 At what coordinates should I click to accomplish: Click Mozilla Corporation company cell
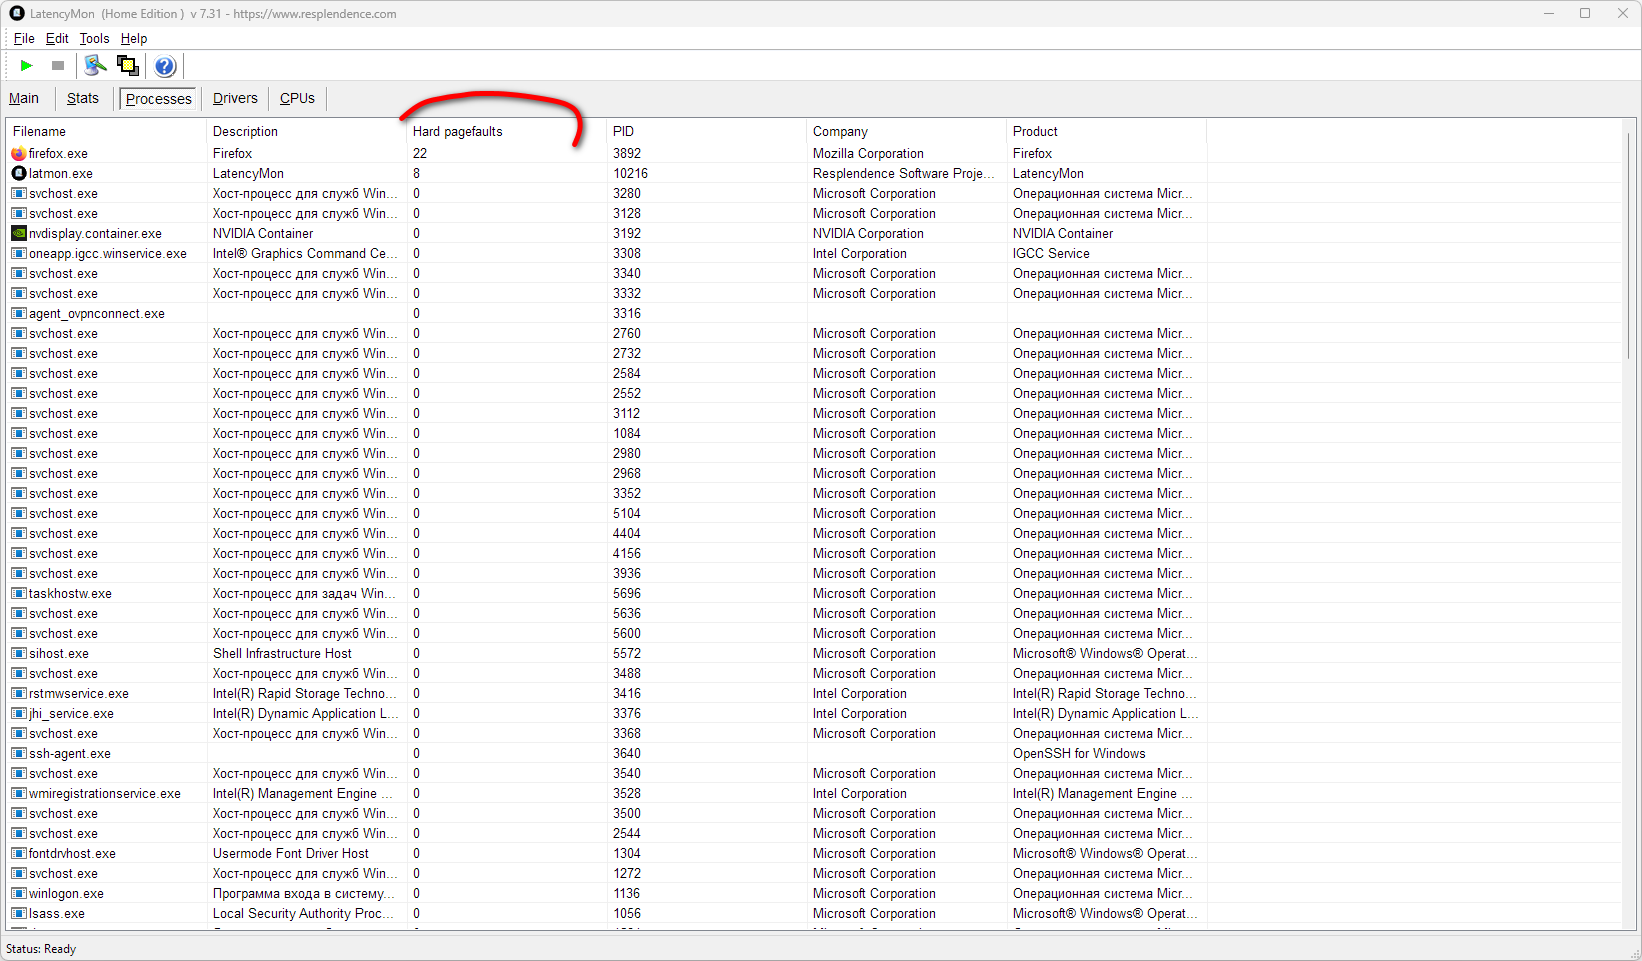868,154
